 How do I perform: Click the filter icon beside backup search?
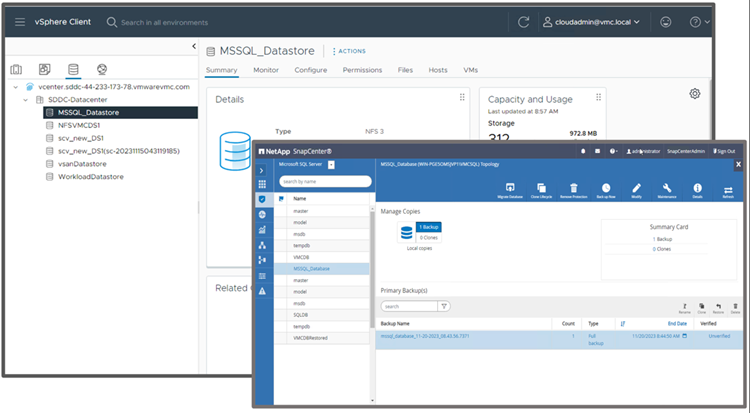pyautogui.click(x=444, y=306)
